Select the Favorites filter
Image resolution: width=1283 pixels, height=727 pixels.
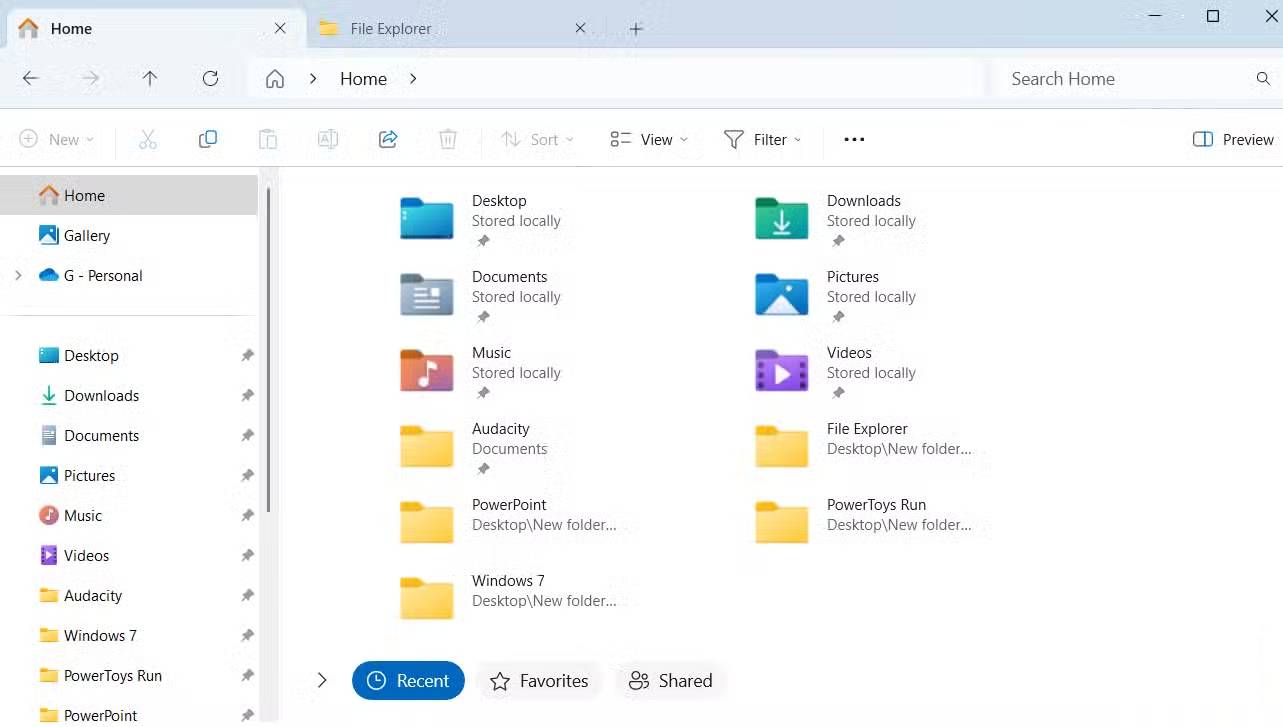point(539,681)
